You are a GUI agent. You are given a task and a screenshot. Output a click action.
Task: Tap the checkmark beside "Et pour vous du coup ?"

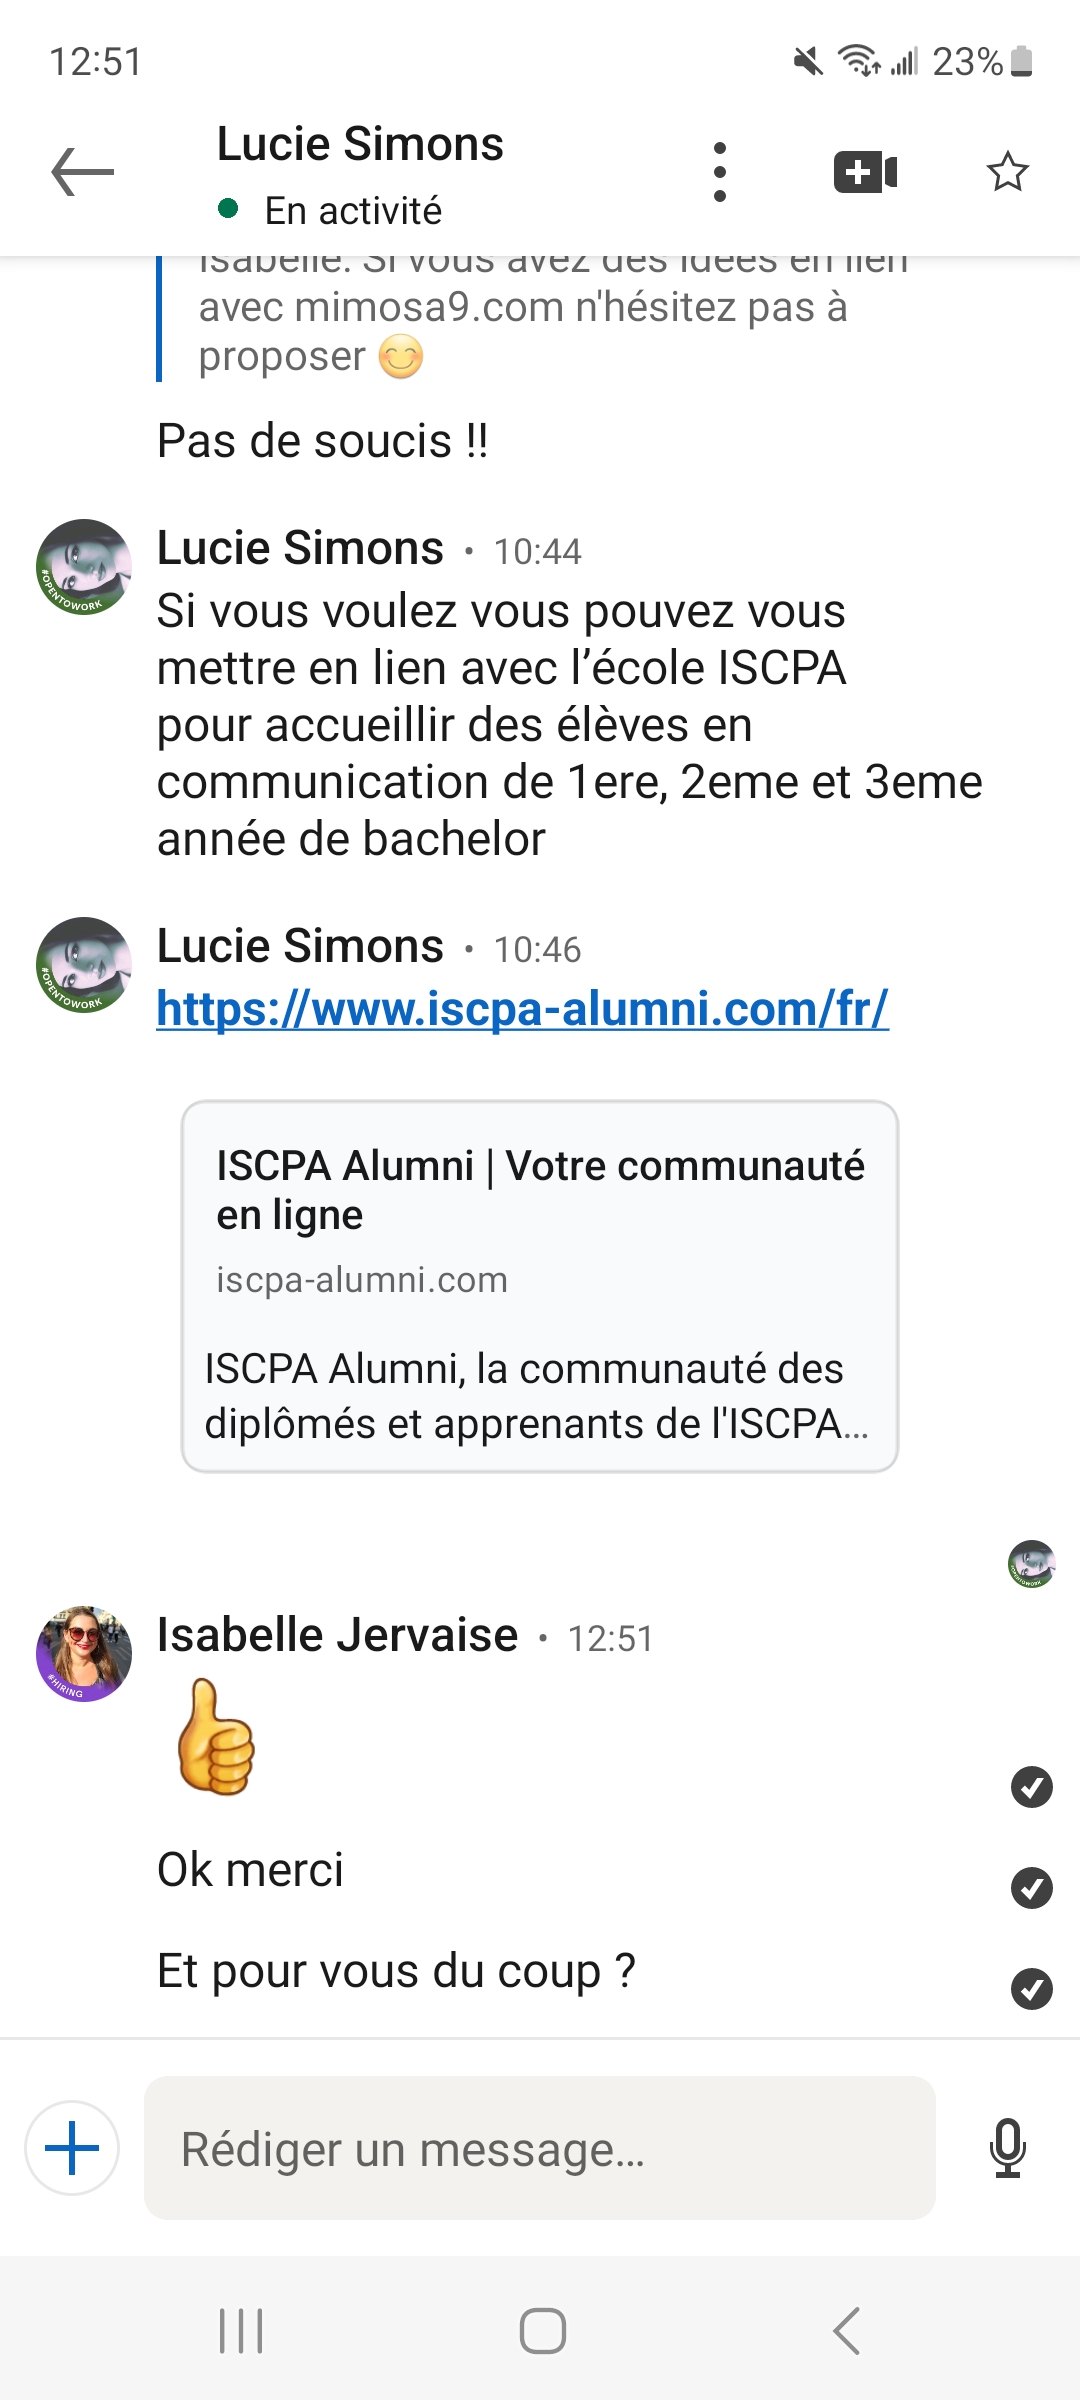click(x=1031, y=1989)
